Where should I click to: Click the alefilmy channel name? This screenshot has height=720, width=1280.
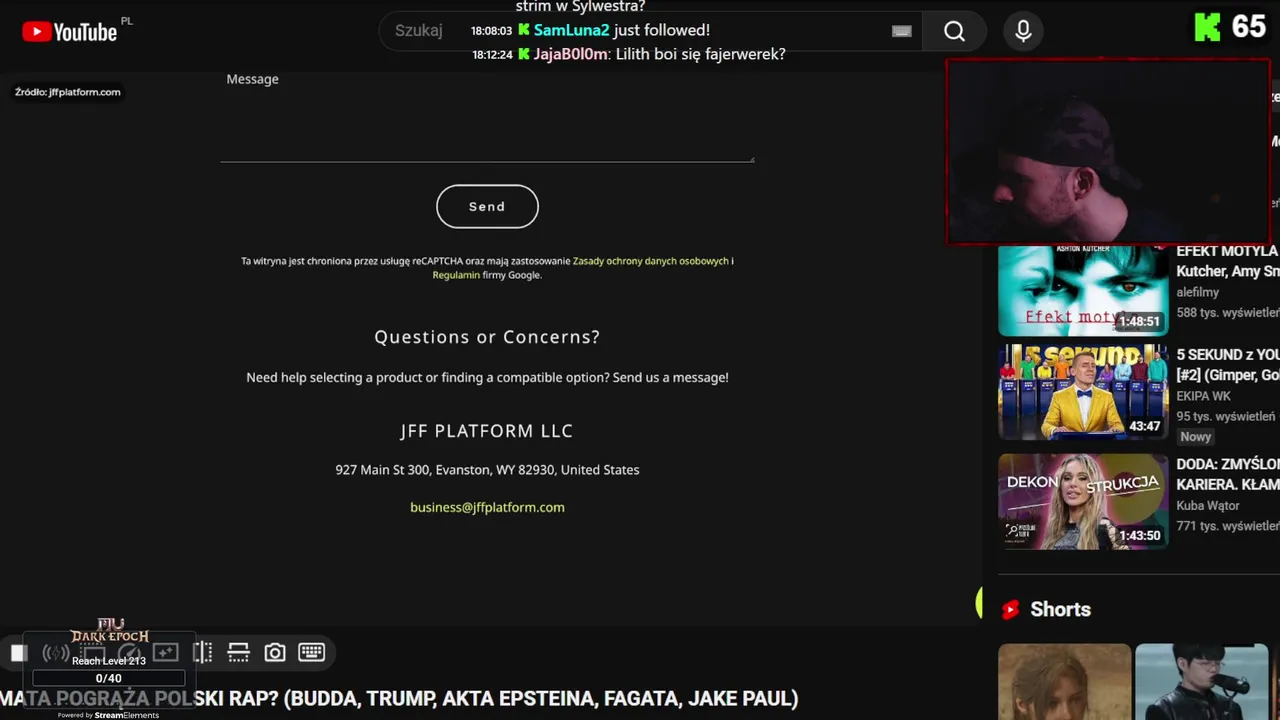pos(1197,292)
